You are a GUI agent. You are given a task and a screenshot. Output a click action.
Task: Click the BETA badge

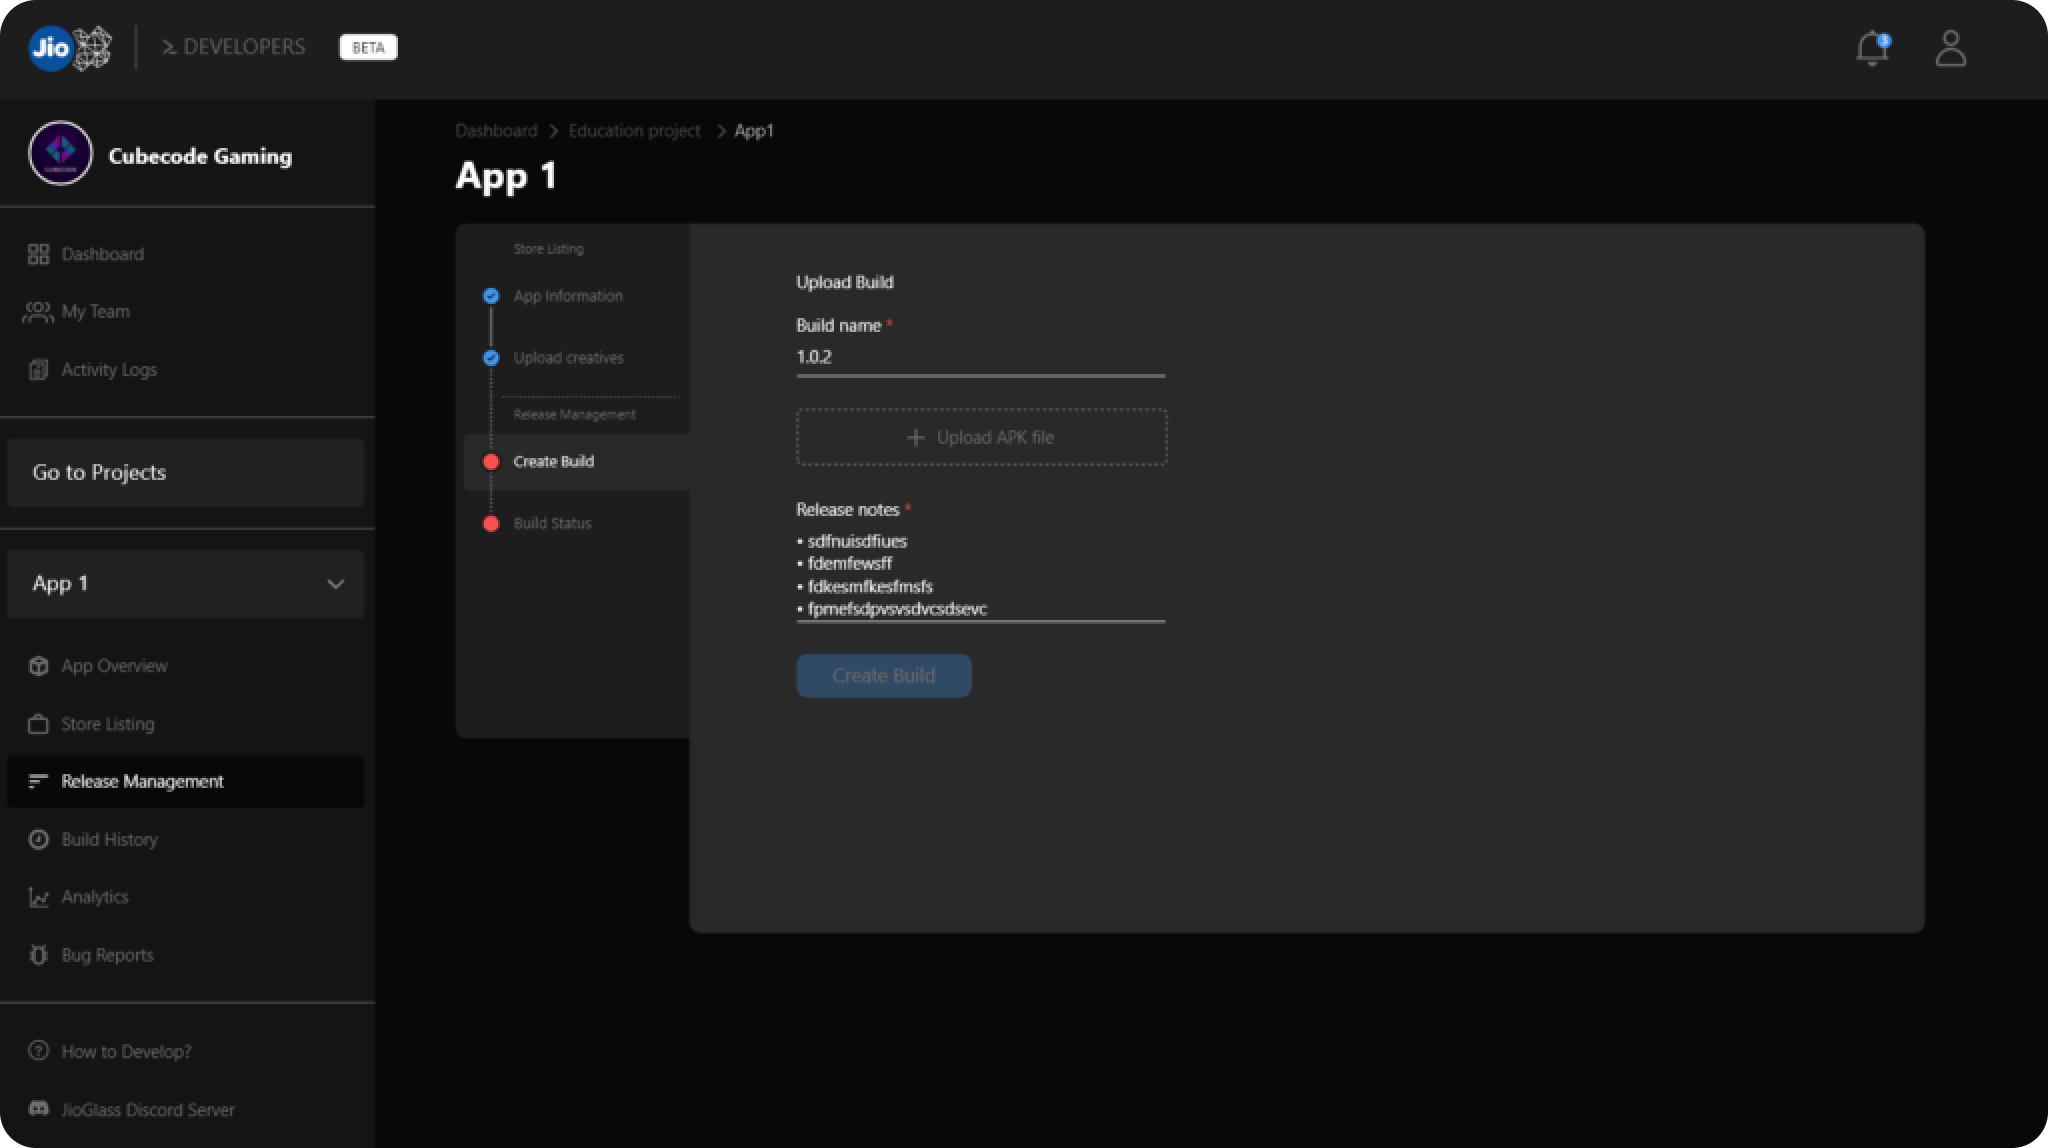click(368, 47)
